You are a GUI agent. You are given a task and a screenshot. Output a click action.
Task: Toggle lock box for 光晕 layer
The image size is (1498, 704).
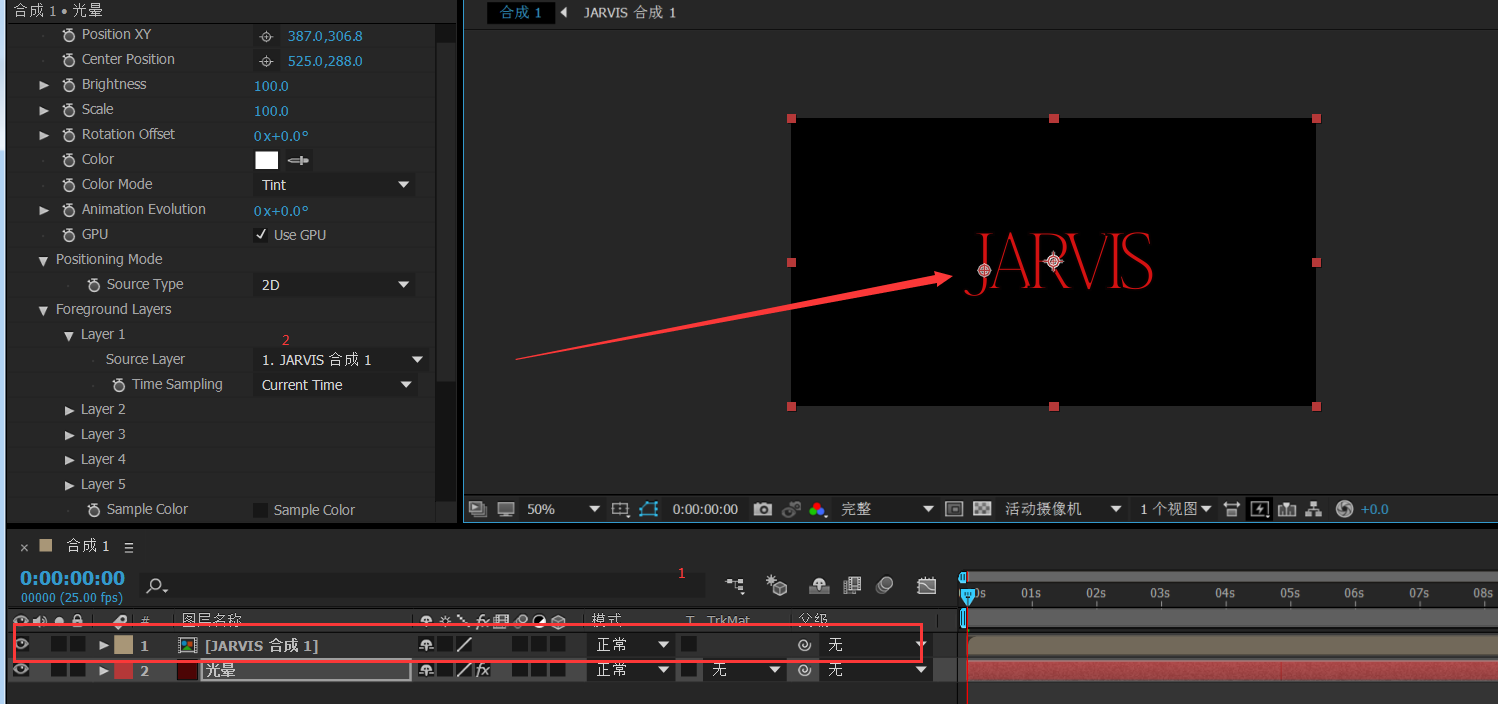(77, 670)
